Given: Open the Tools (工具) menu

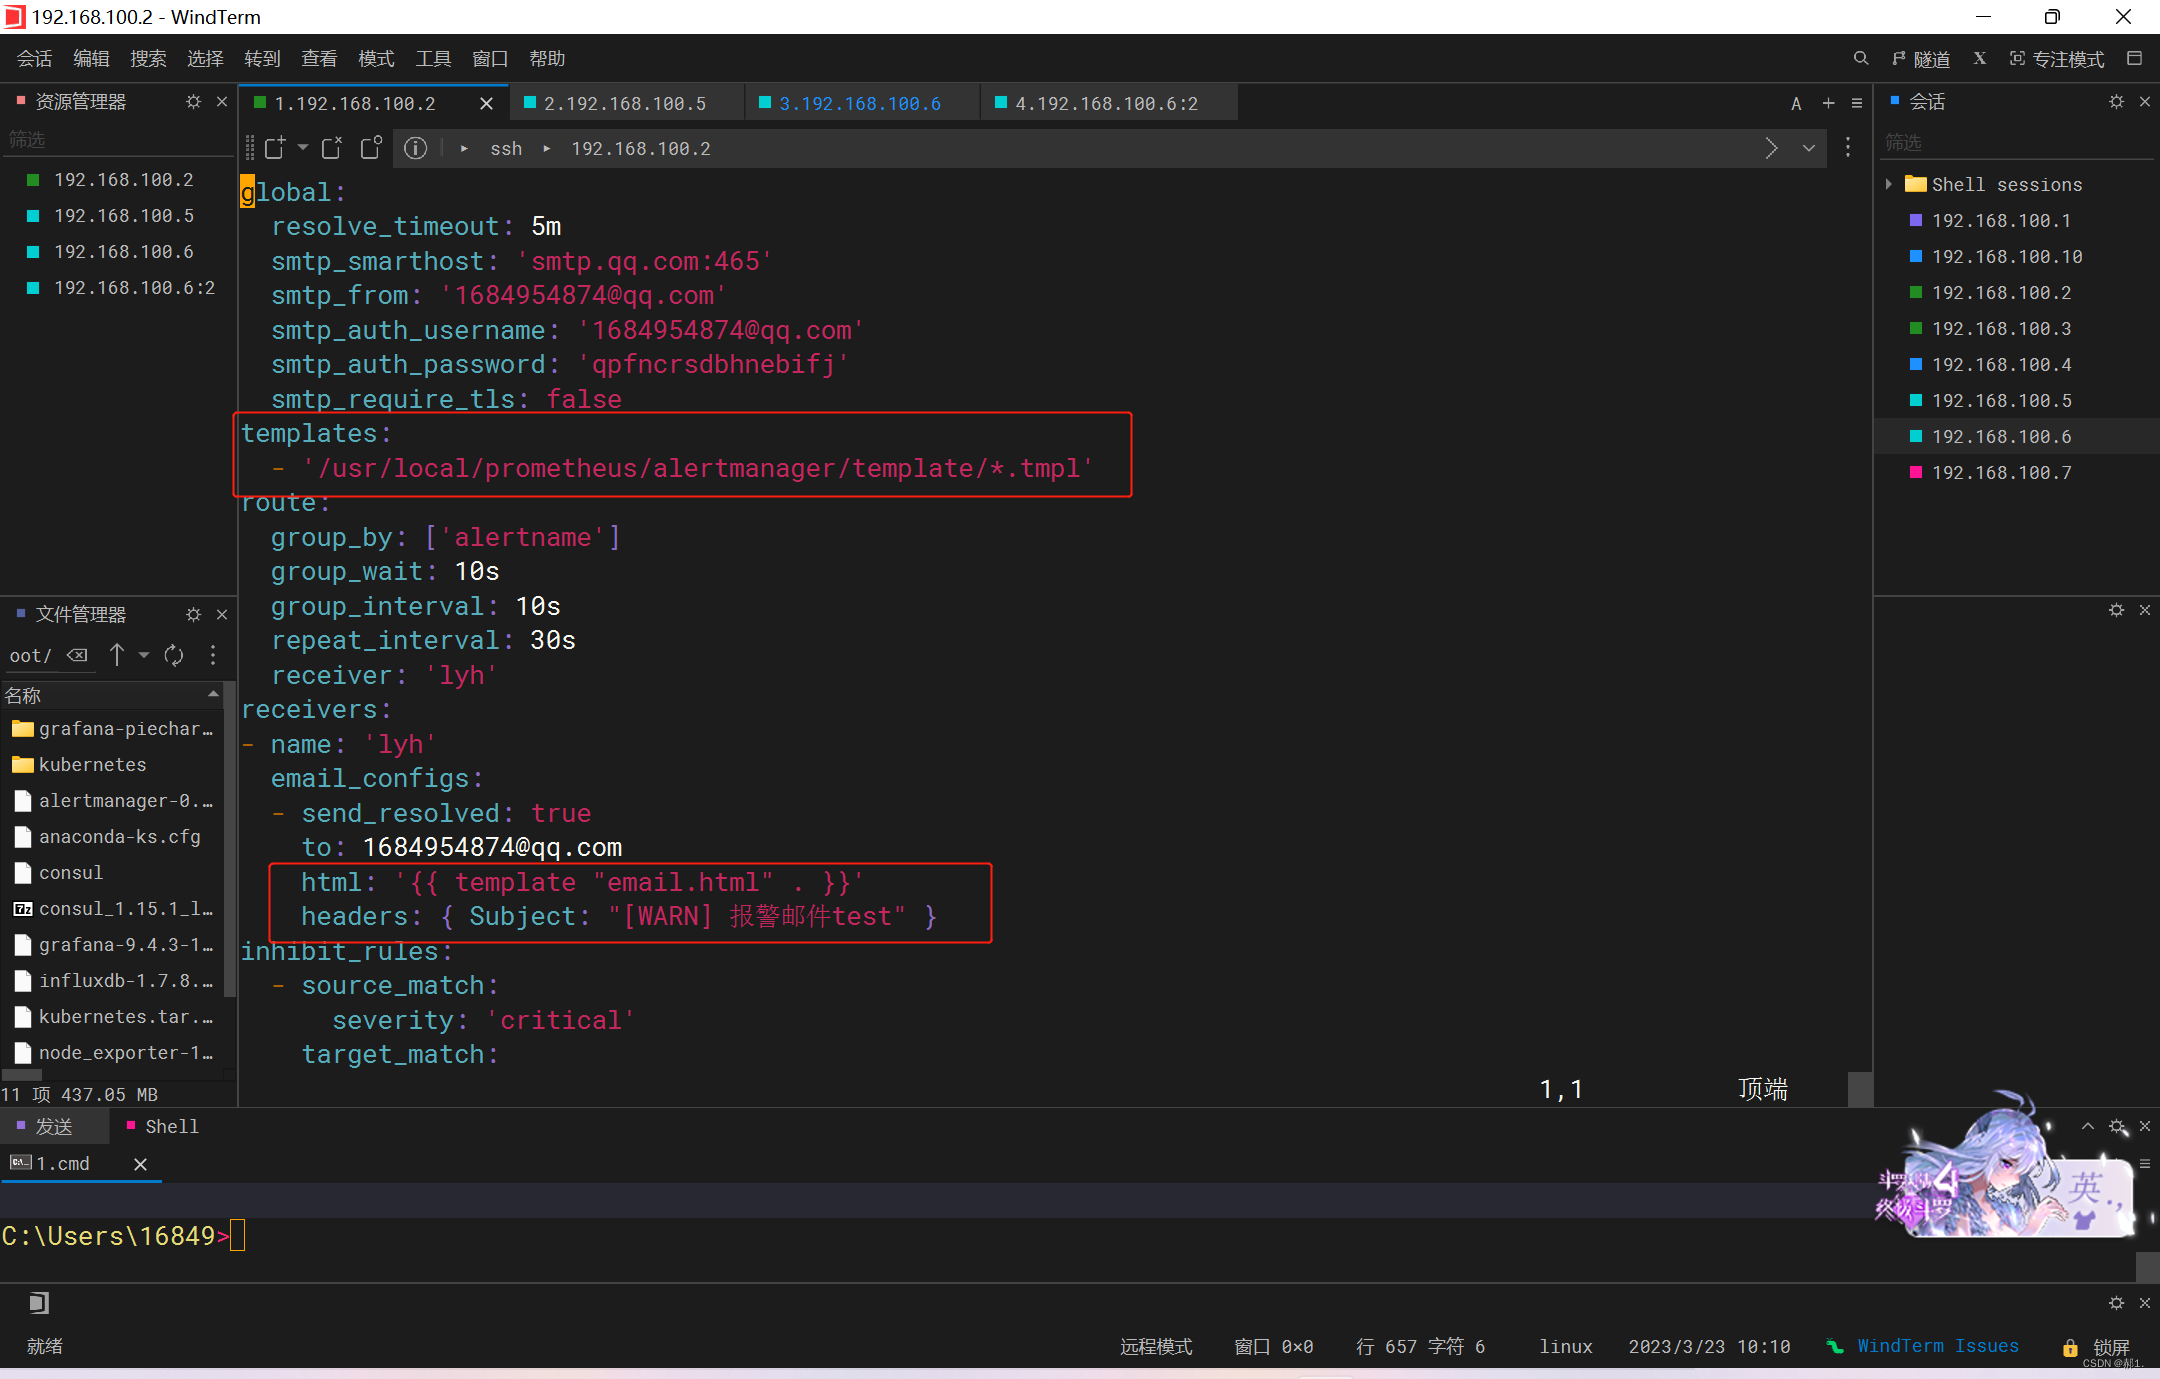Looking at the screenshot, I should pos(433,59).
